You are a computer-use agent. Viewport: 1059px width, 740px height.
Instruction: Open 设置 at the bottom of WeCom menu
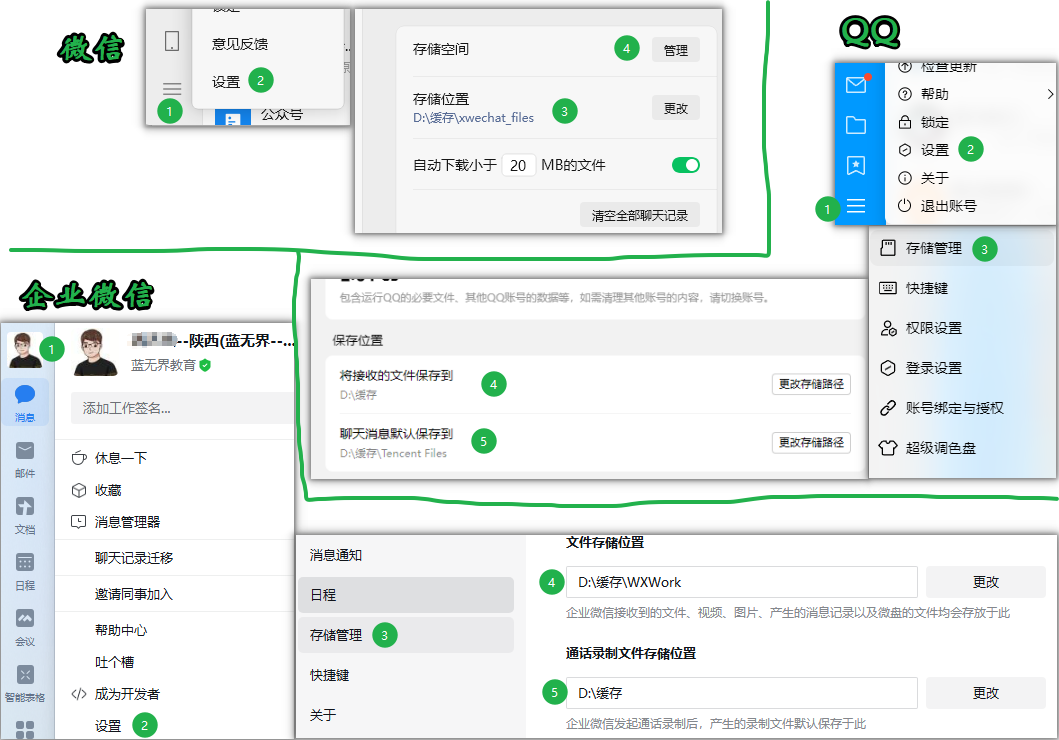click(x=108, y=726)
